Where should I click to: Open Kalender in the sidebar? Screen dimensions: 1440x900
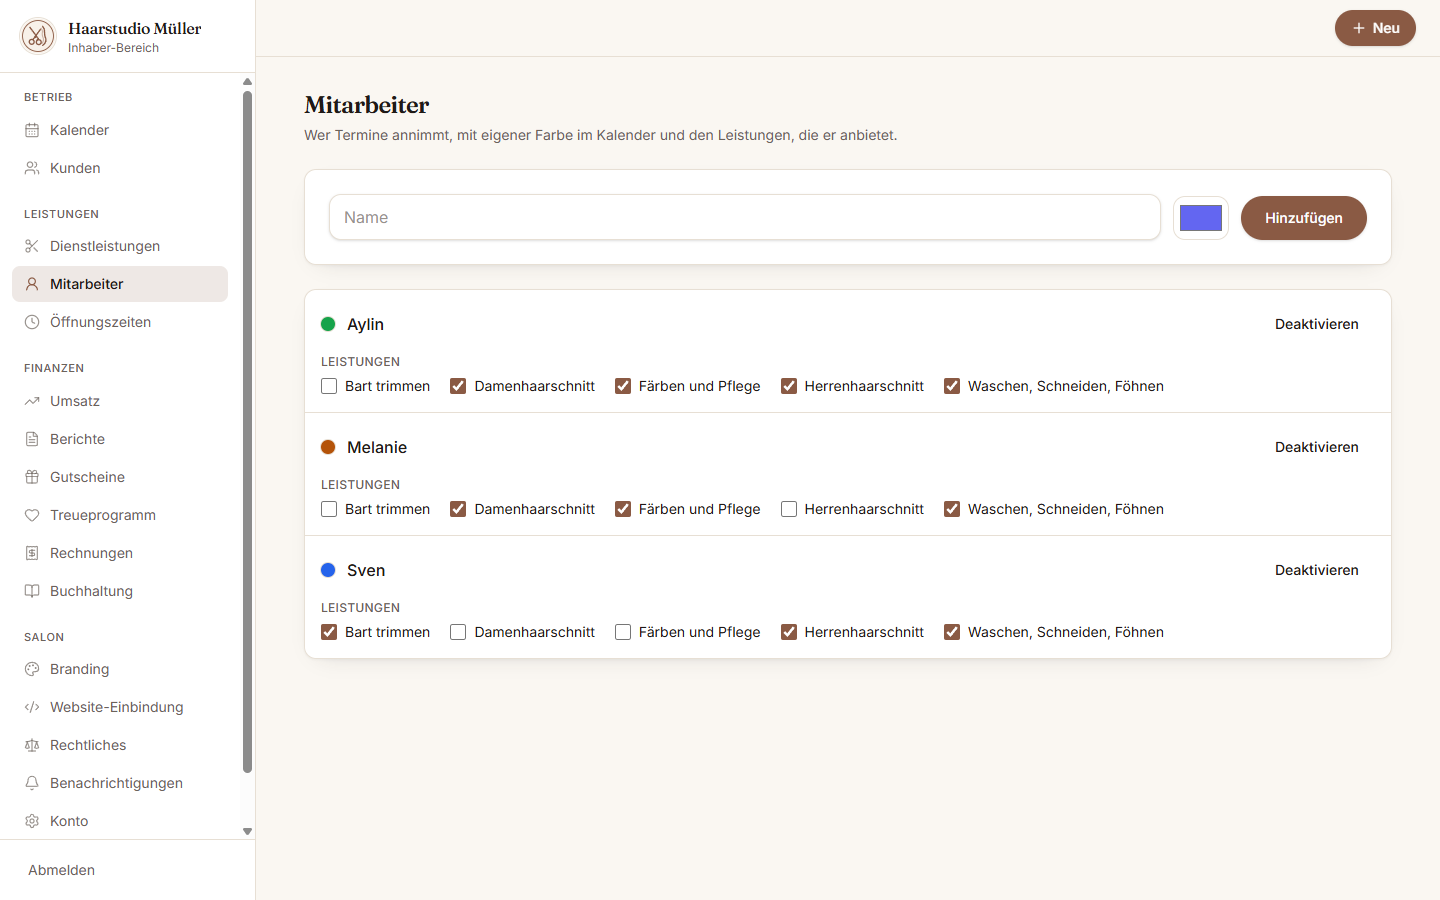point(120,130)
